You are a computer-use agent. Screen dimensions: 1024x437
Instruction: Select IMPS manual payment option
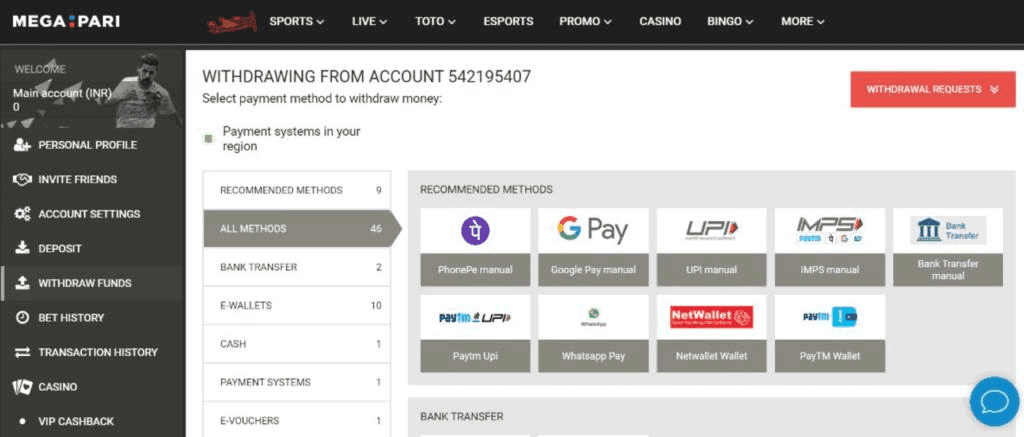click(829, 231)
